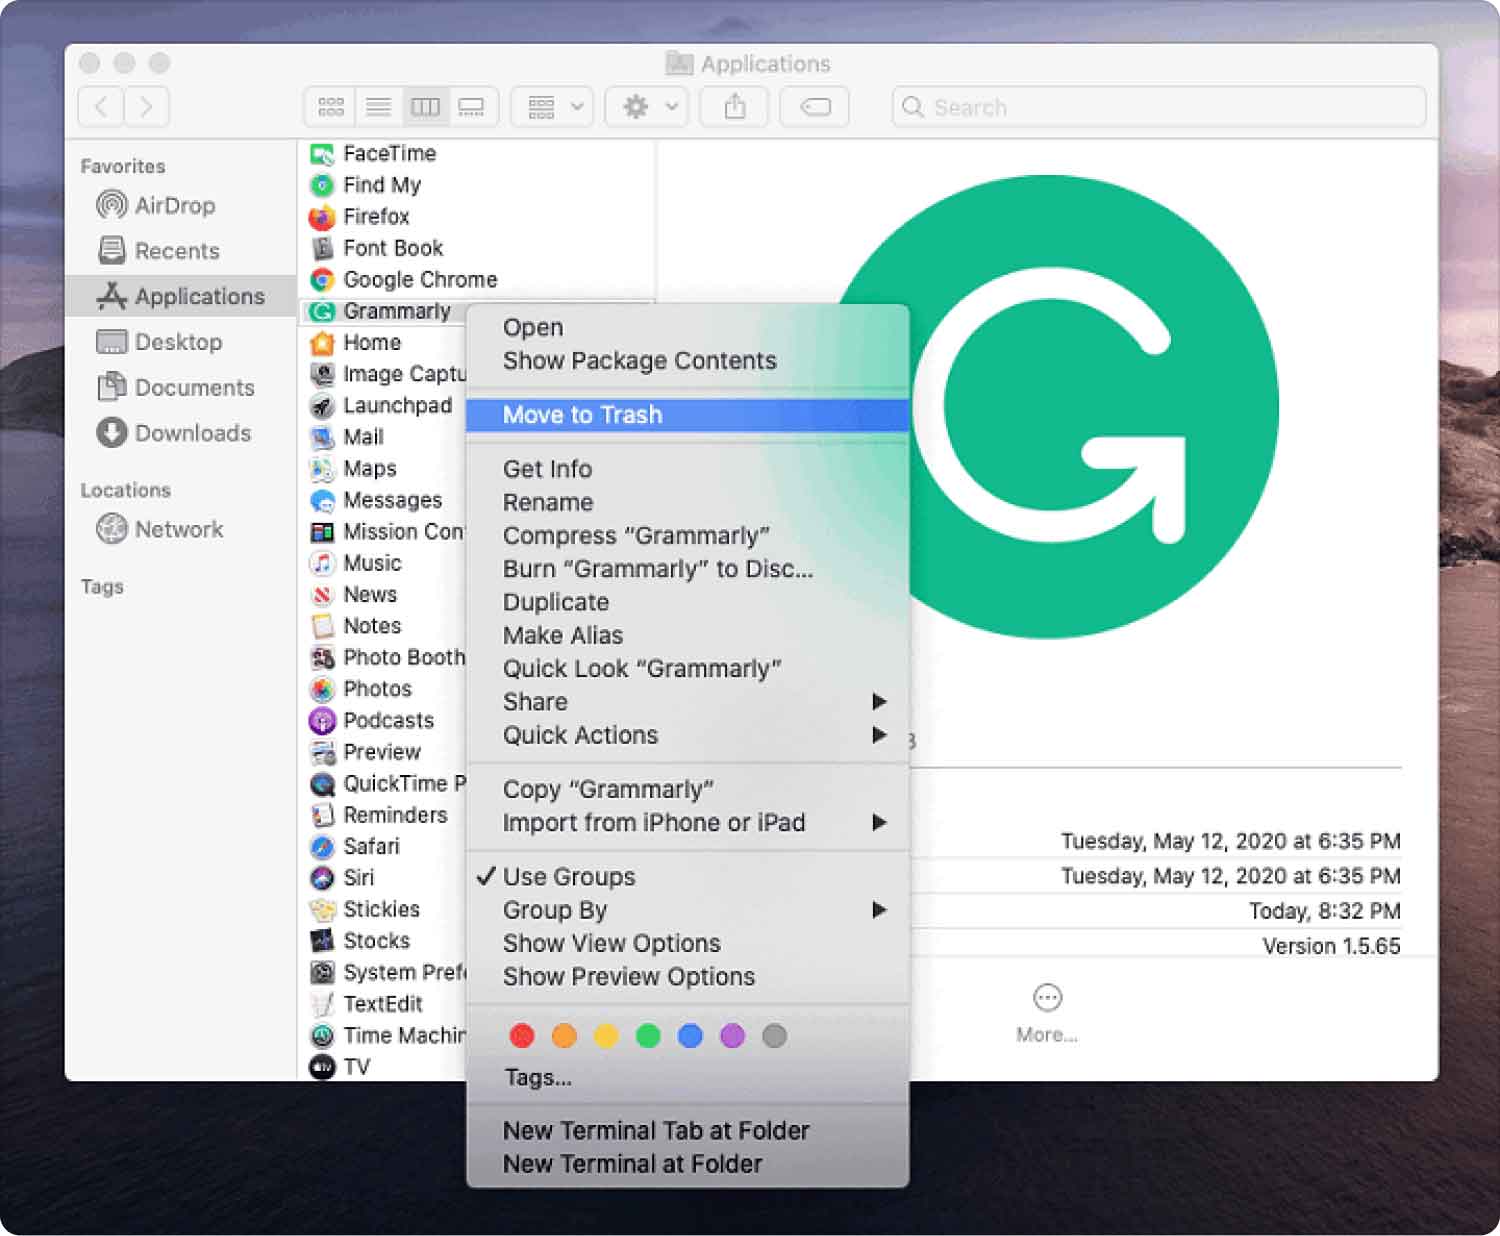The width and height of the screenshot is (1500, 1236).
Task: Open the group-by arrange dropdown in toolbar
Action: click(552, 107)
